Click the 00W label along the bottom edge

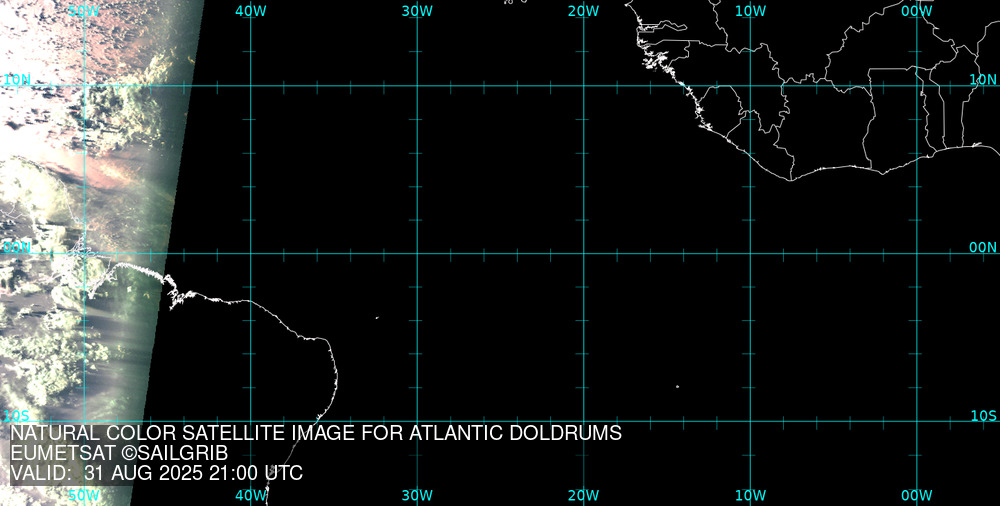coord(917,496)
